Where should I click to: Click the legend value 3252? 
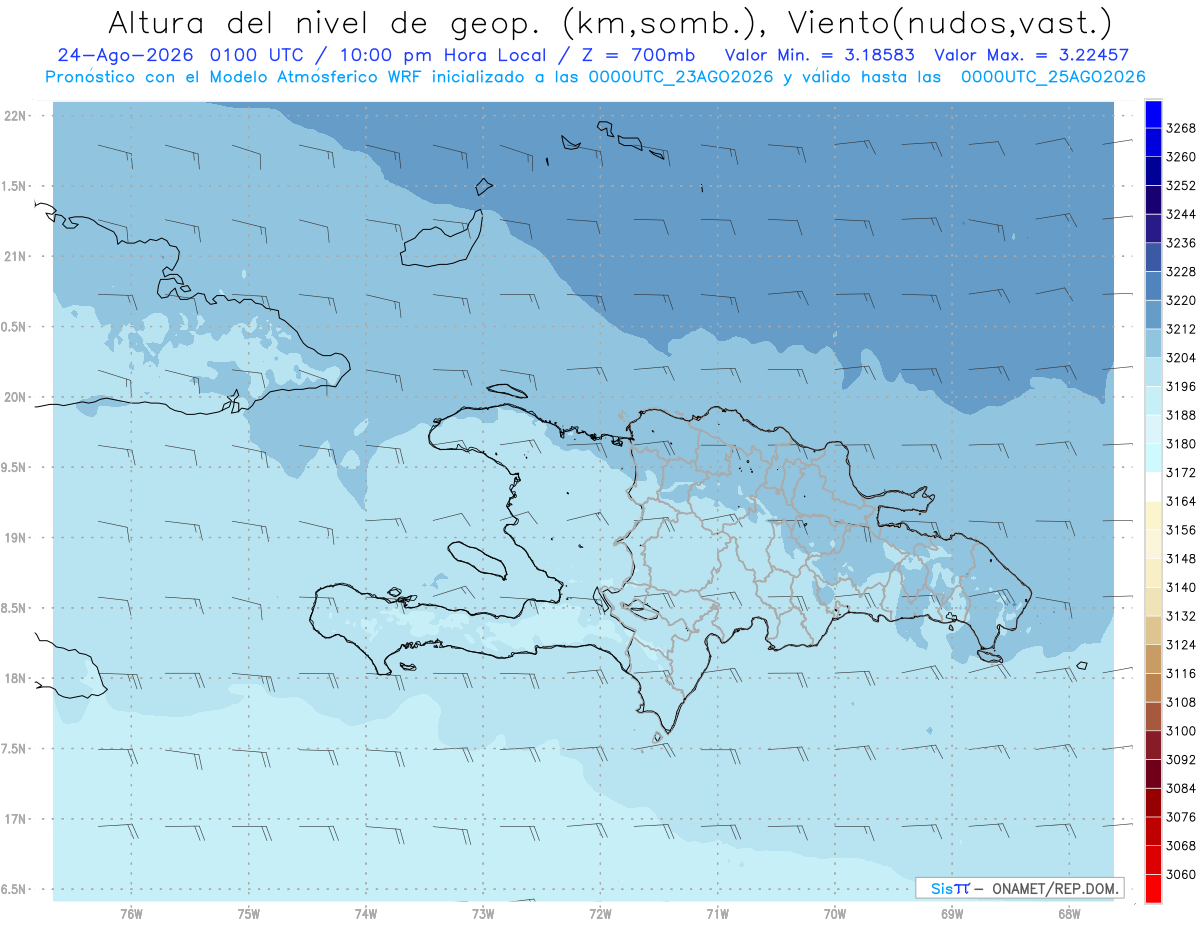coord(1180,185)
